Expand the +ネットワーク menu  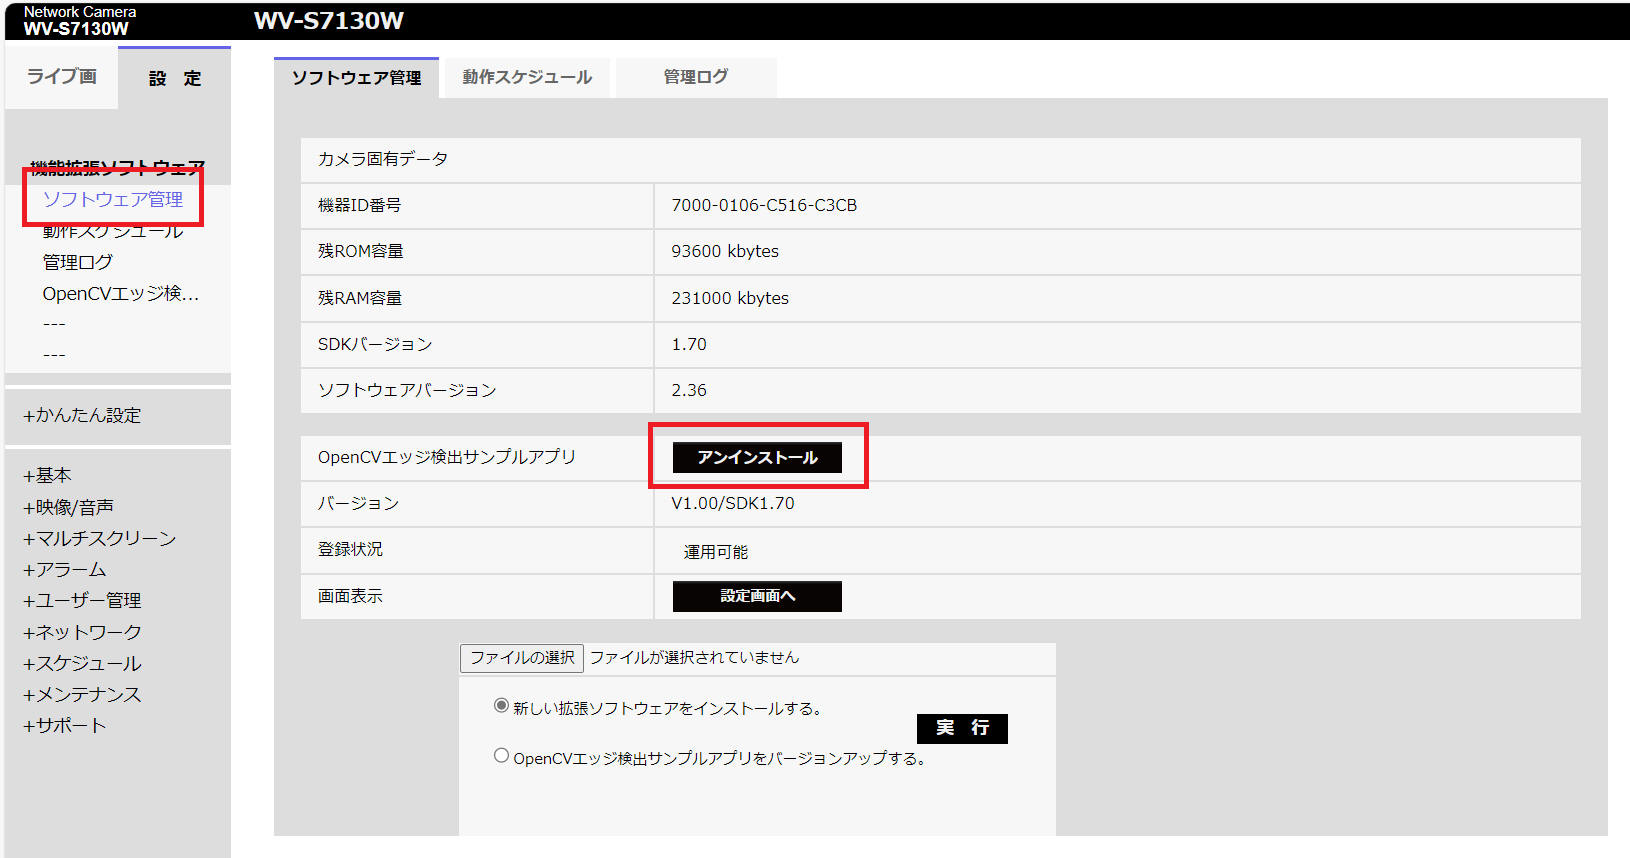[82, 632]
